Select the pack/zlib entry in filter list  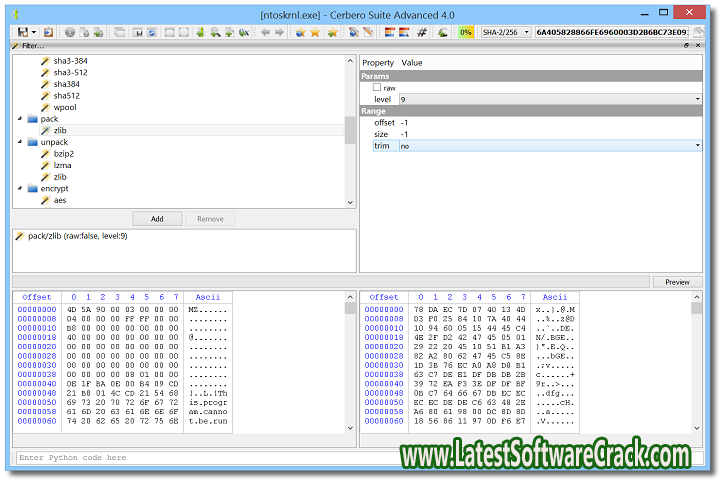point(77,236)
